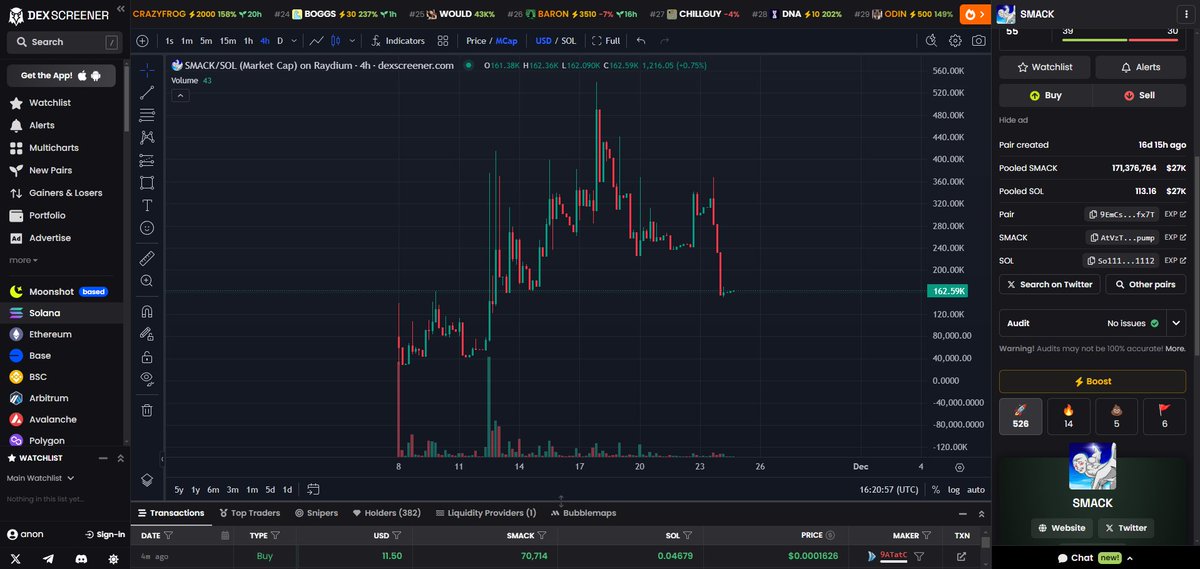The width and height of the screenshot is (1200, 569).
Task: Open chart settings gear icon
Action: click(955, 41)
